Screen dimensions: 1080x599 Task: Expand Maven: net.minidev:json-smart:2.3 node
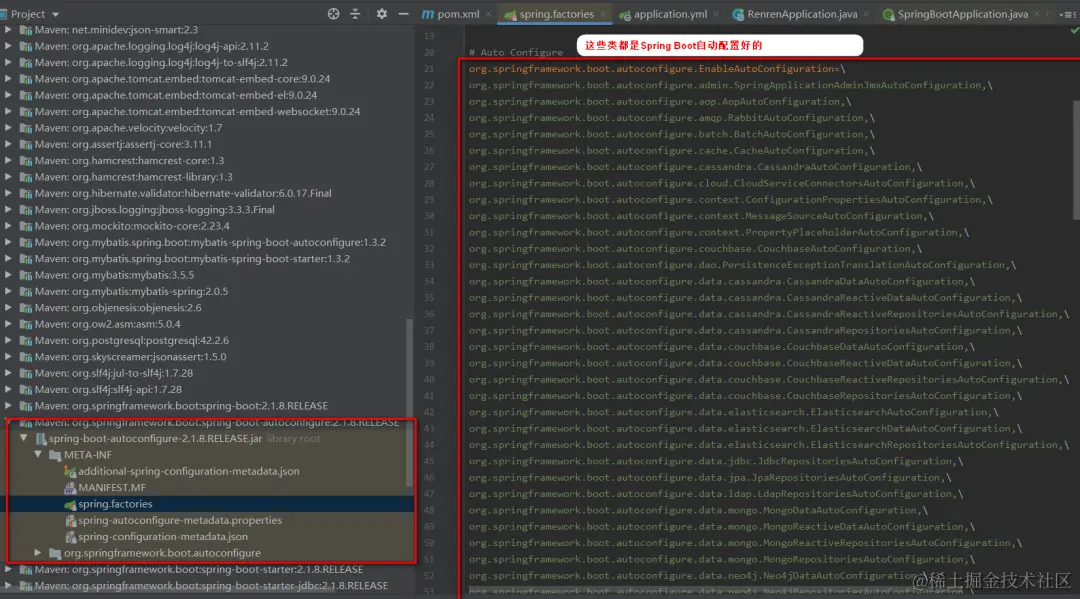[x=8, y=30]
